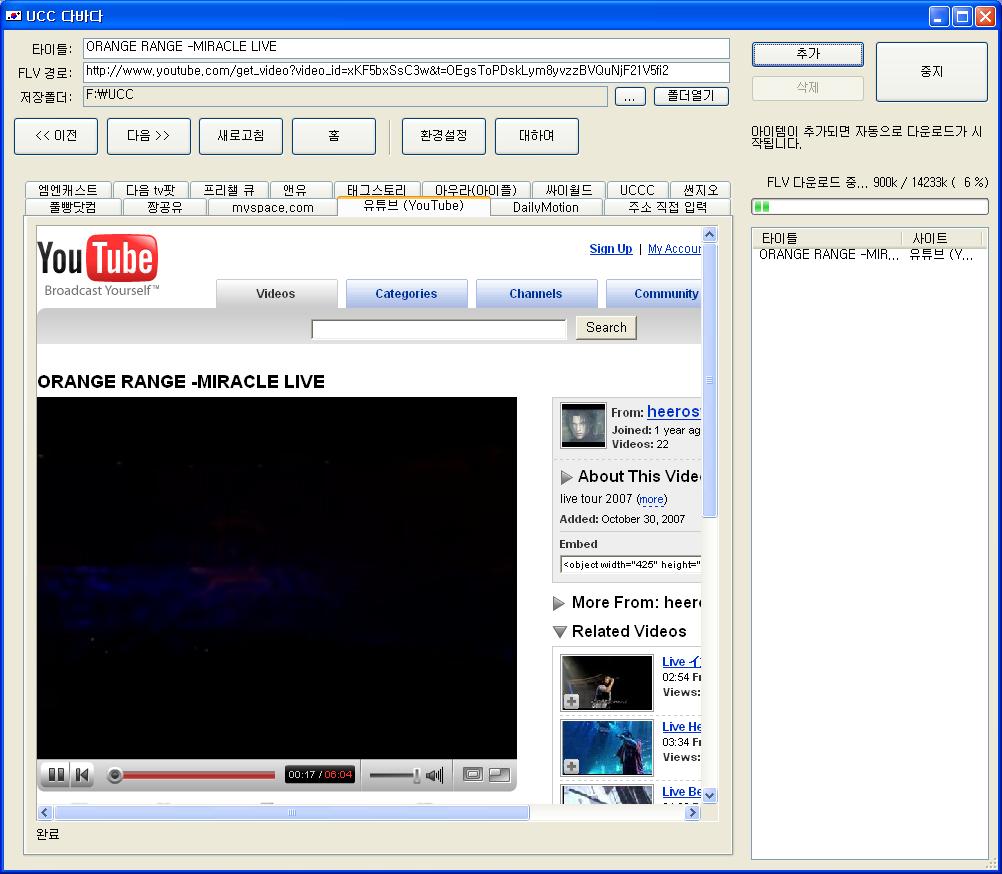Switch to the 쎈지오 tab
The width and height of the screenshot is (1002, 874).
(700, 190)
